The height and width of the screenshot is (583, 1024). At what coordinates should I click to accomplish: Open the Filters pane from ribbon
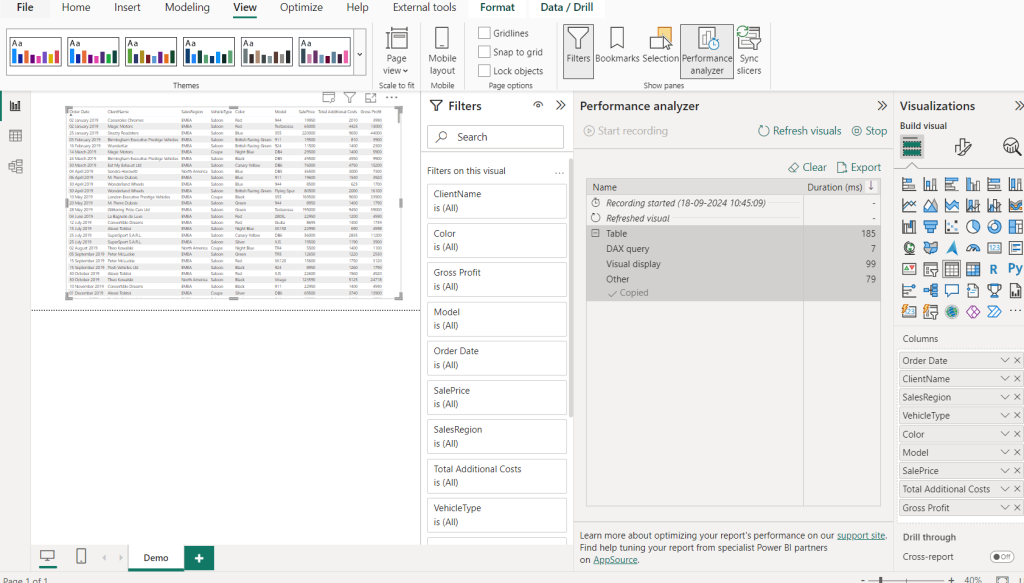point(578,51)
